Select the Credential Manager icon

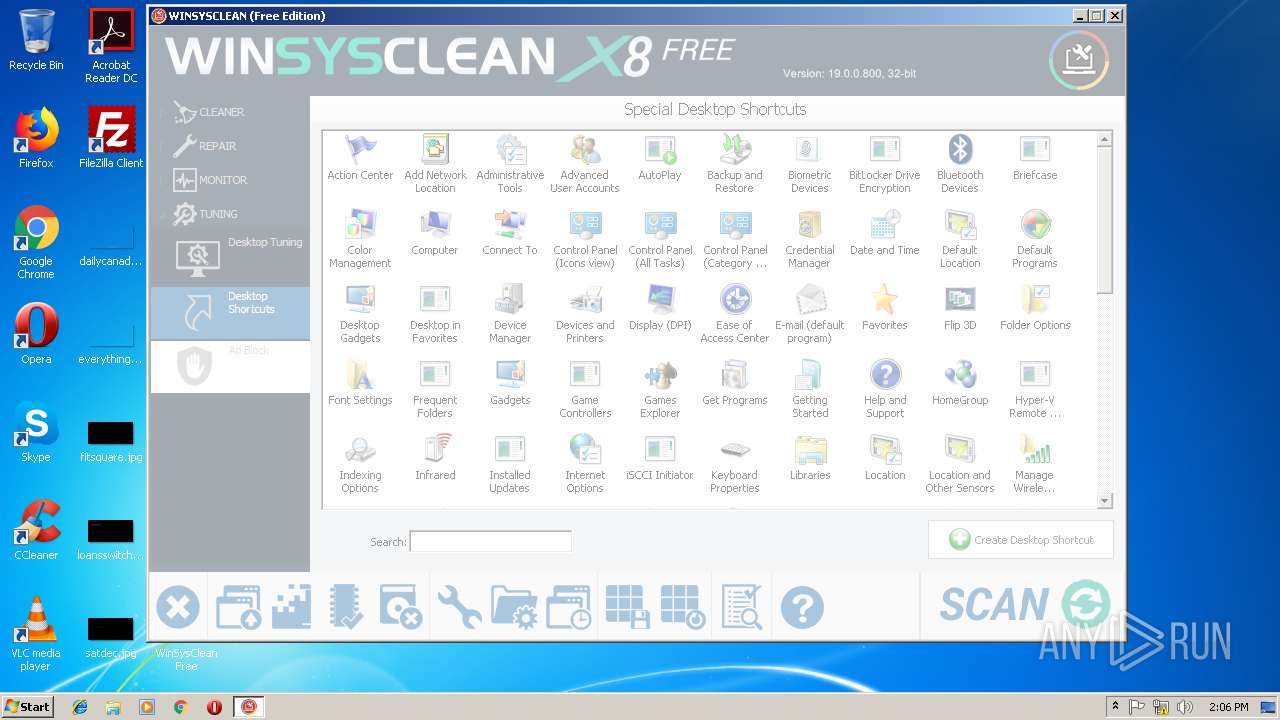(810, 225)
